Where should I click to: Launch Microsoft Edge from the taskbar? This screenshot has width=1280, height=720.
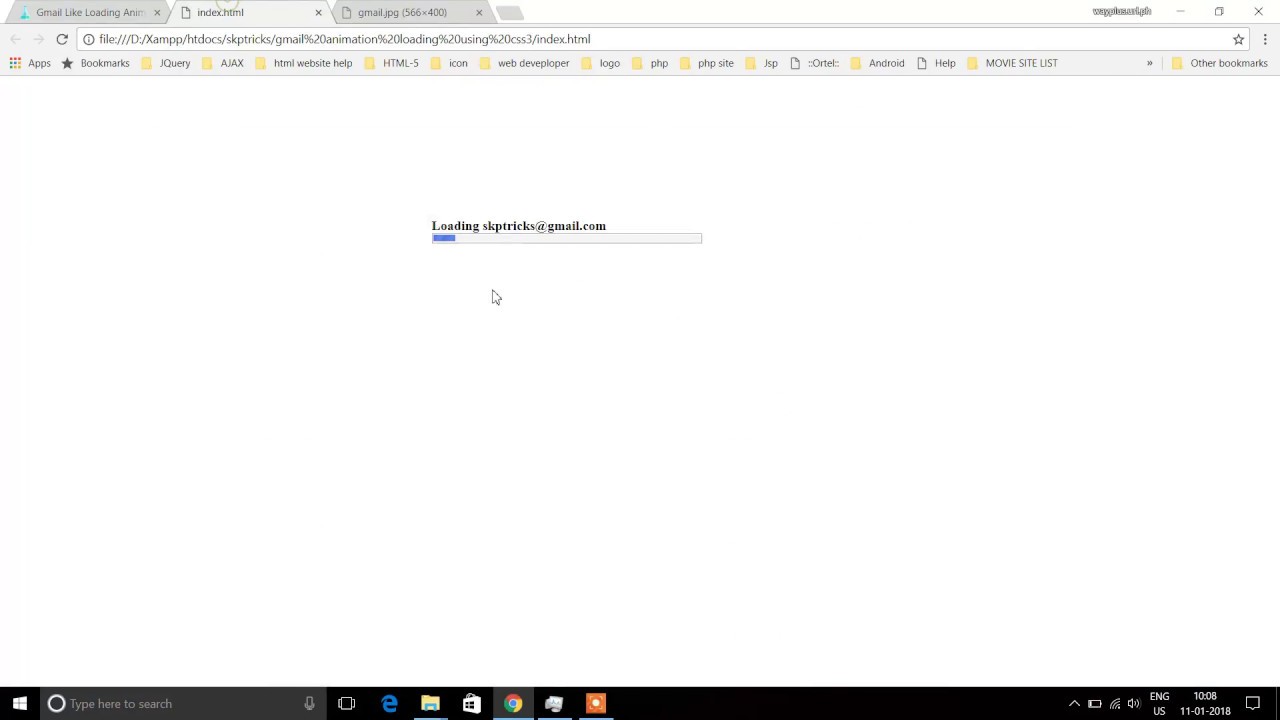[390, 703]
